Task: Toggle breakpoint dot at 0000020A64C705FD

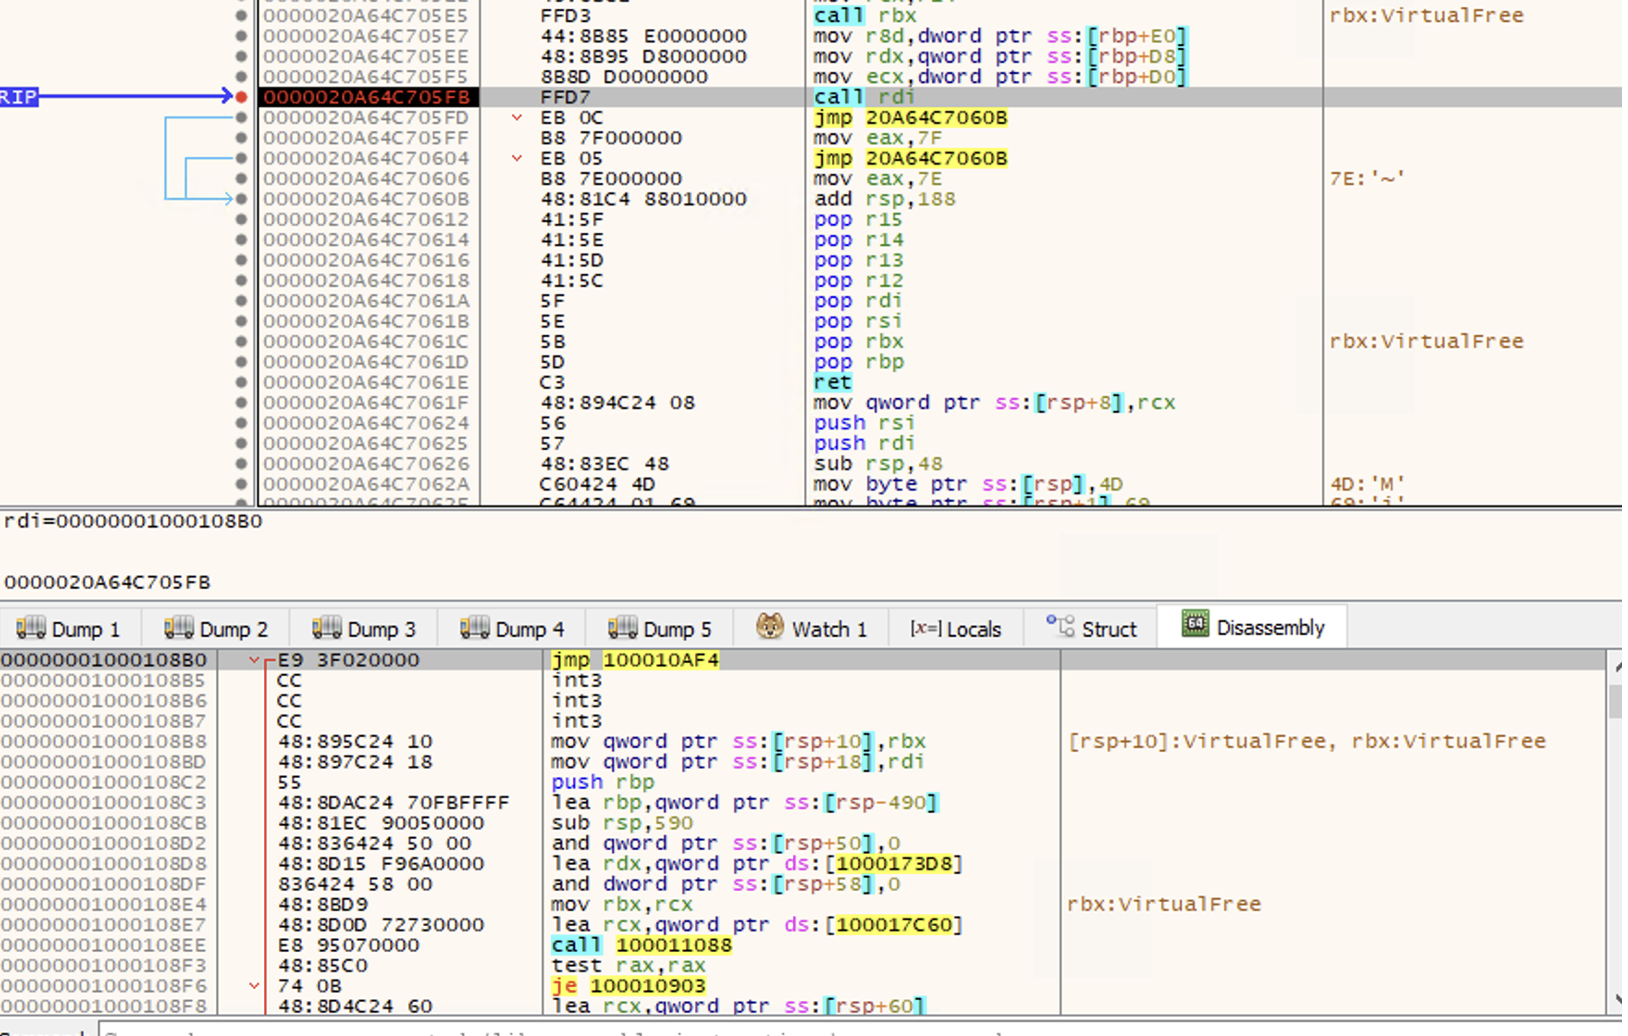Action: tap(241, 117)
